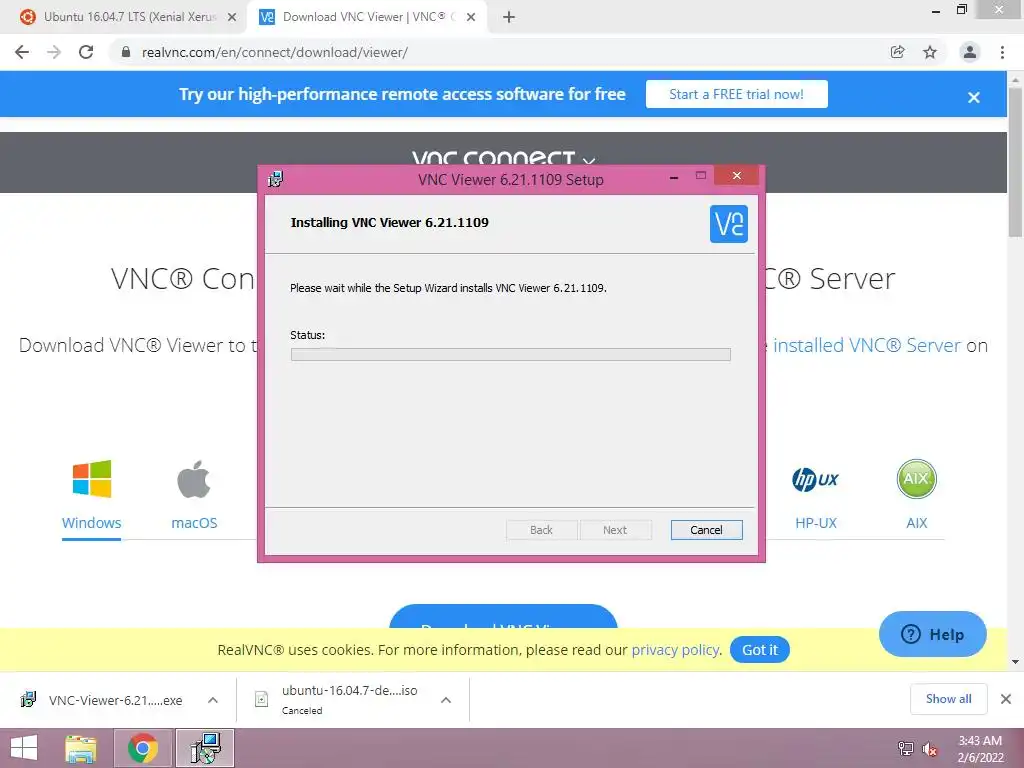Viewport: 1024px width, 768px height.
Task: Click the ubuntu iso file icon in downloads bar
Action: point(261,699)
